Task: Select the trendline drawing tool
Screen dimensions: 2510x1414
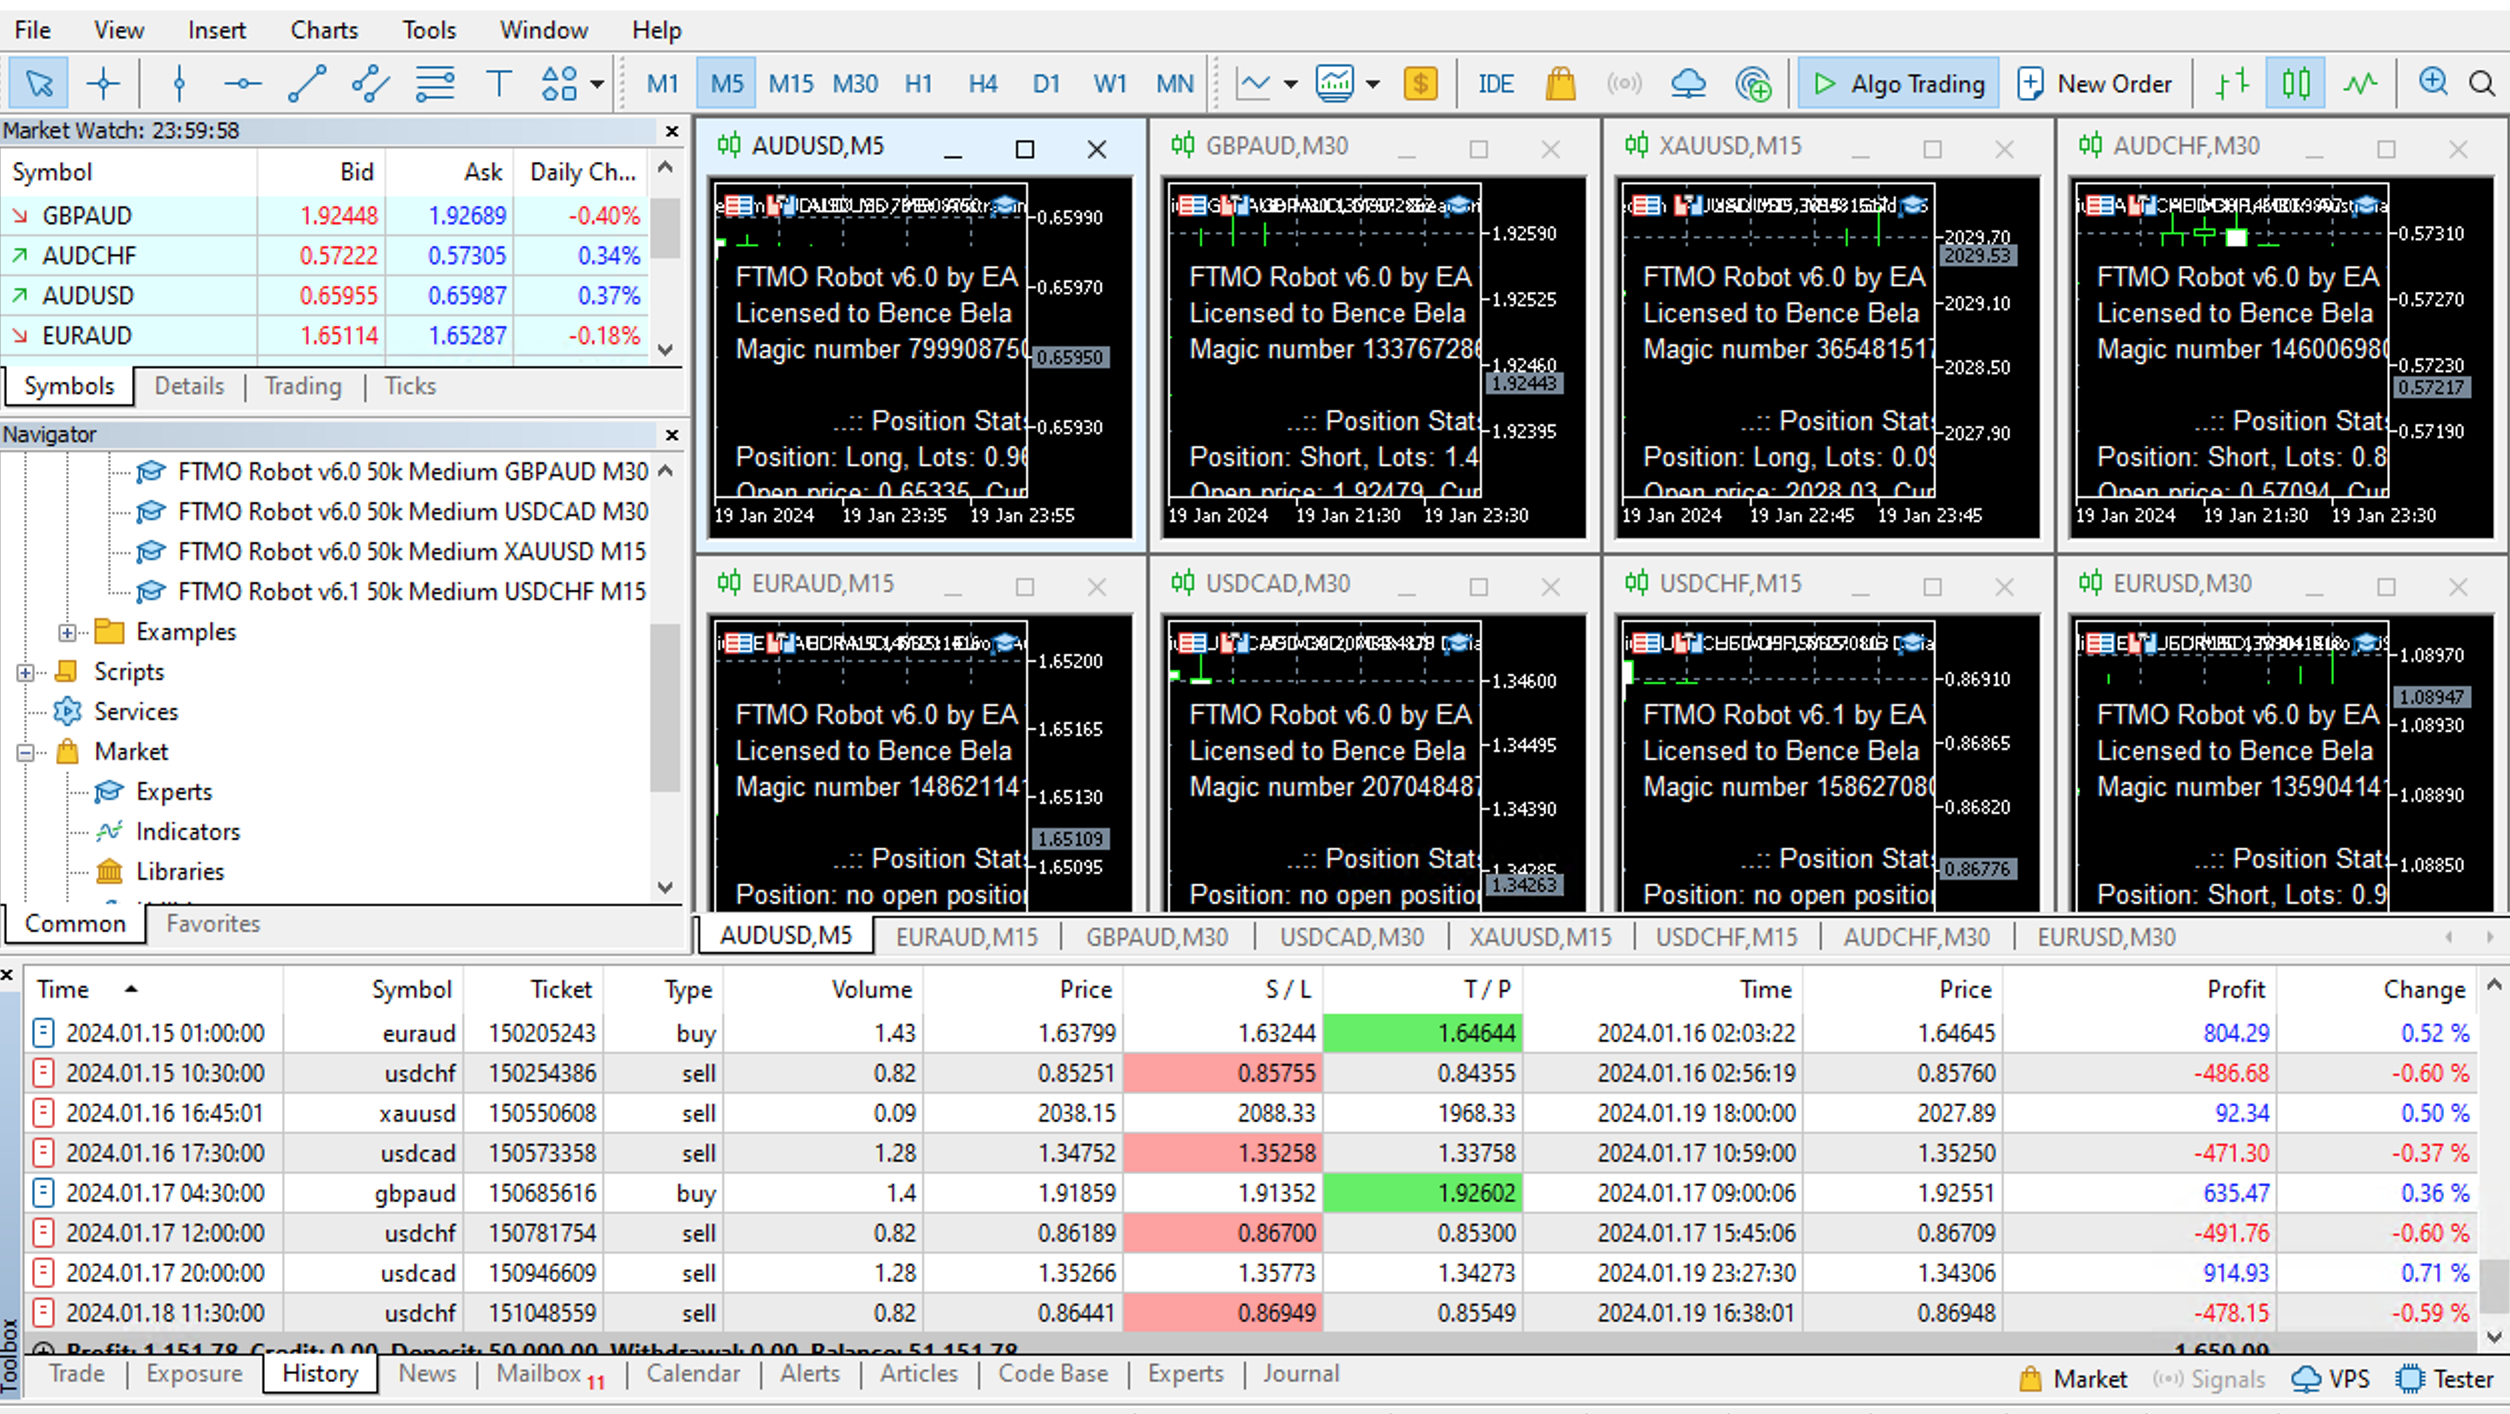Action: click(x=307, y=84)
